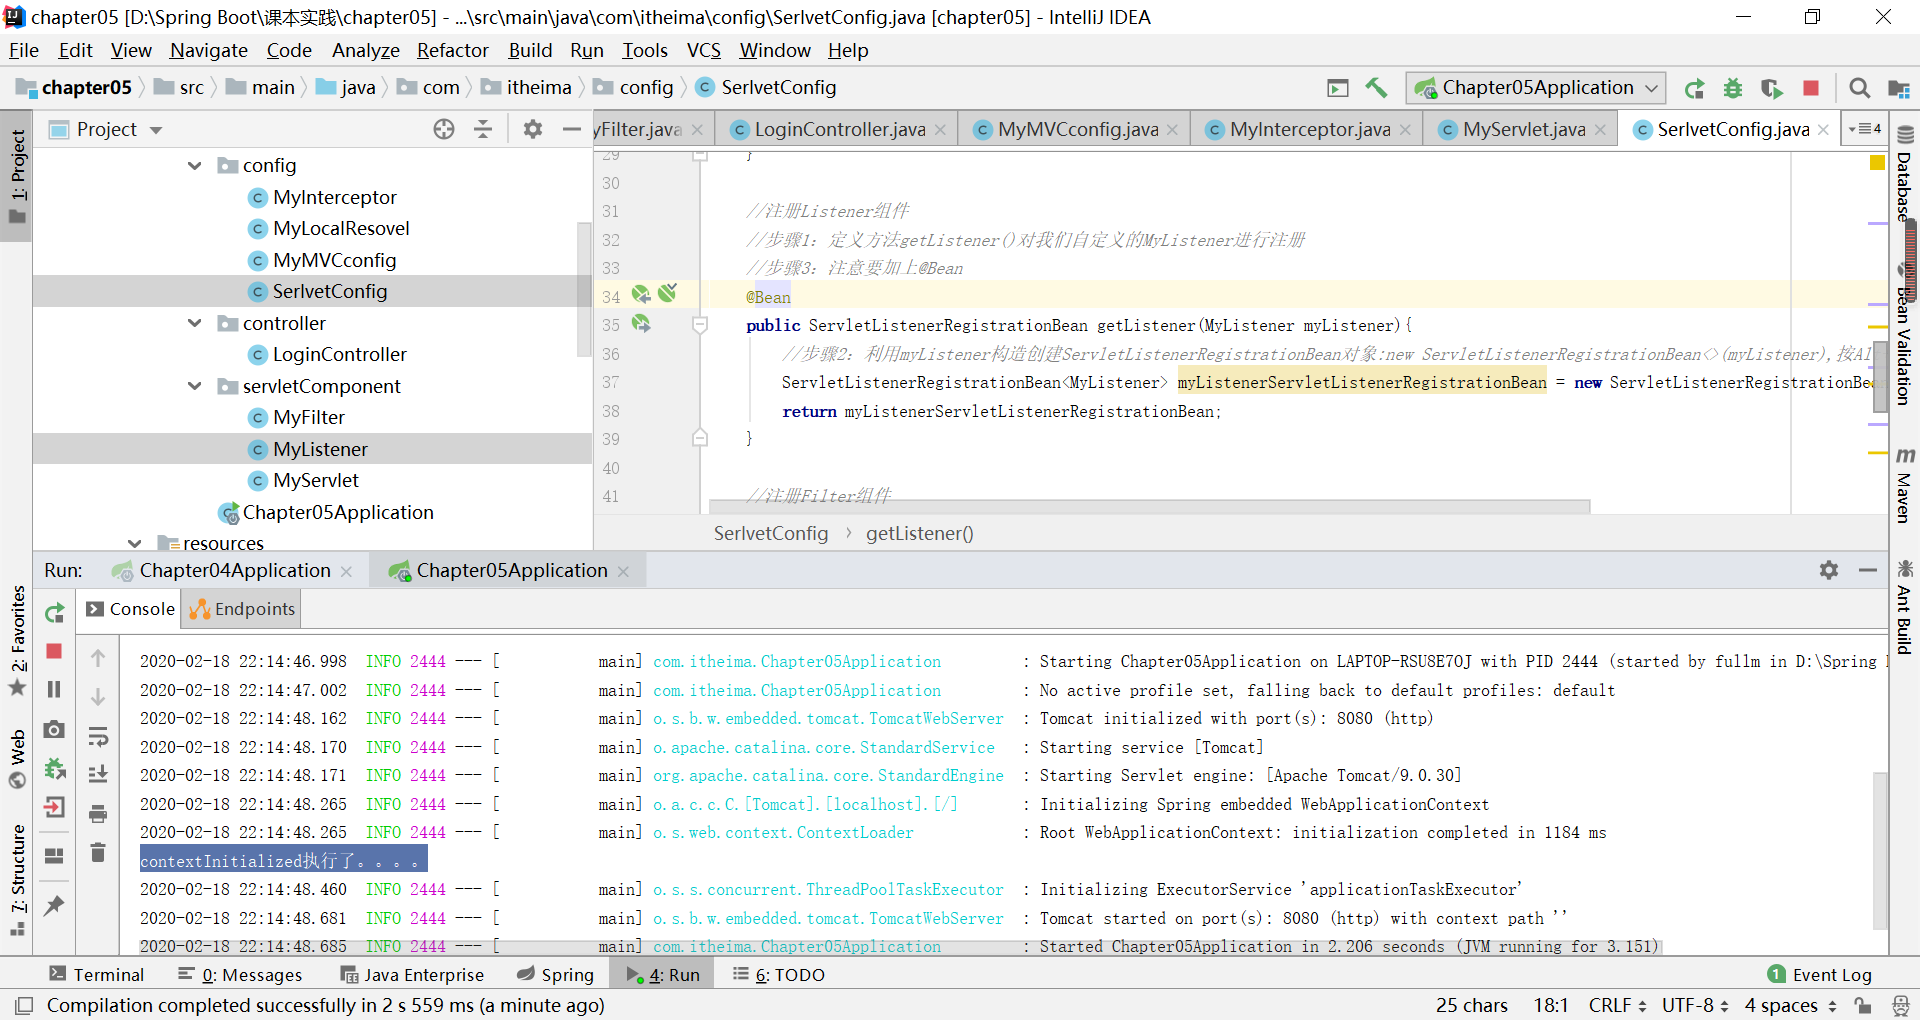Open the Refactor menu
Viewport: 1920px width, 1020px height.
[452, 50]
